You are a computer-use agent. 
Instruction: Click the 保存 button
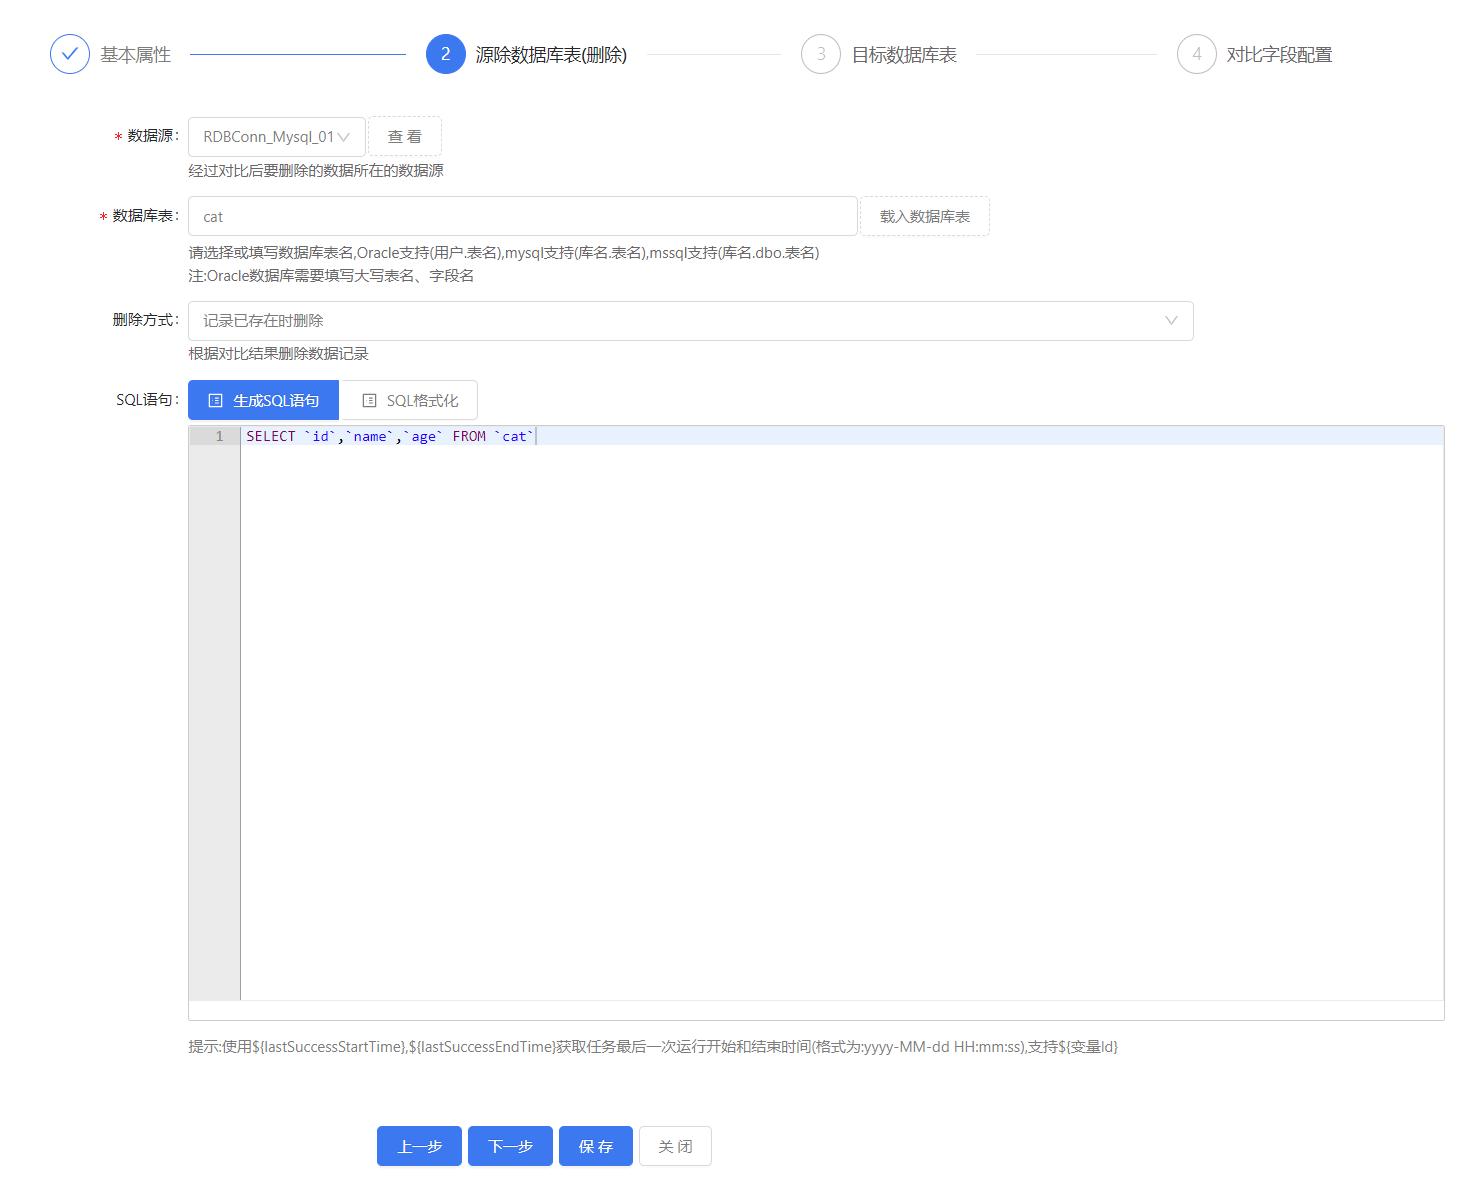tap(596, 1146)
